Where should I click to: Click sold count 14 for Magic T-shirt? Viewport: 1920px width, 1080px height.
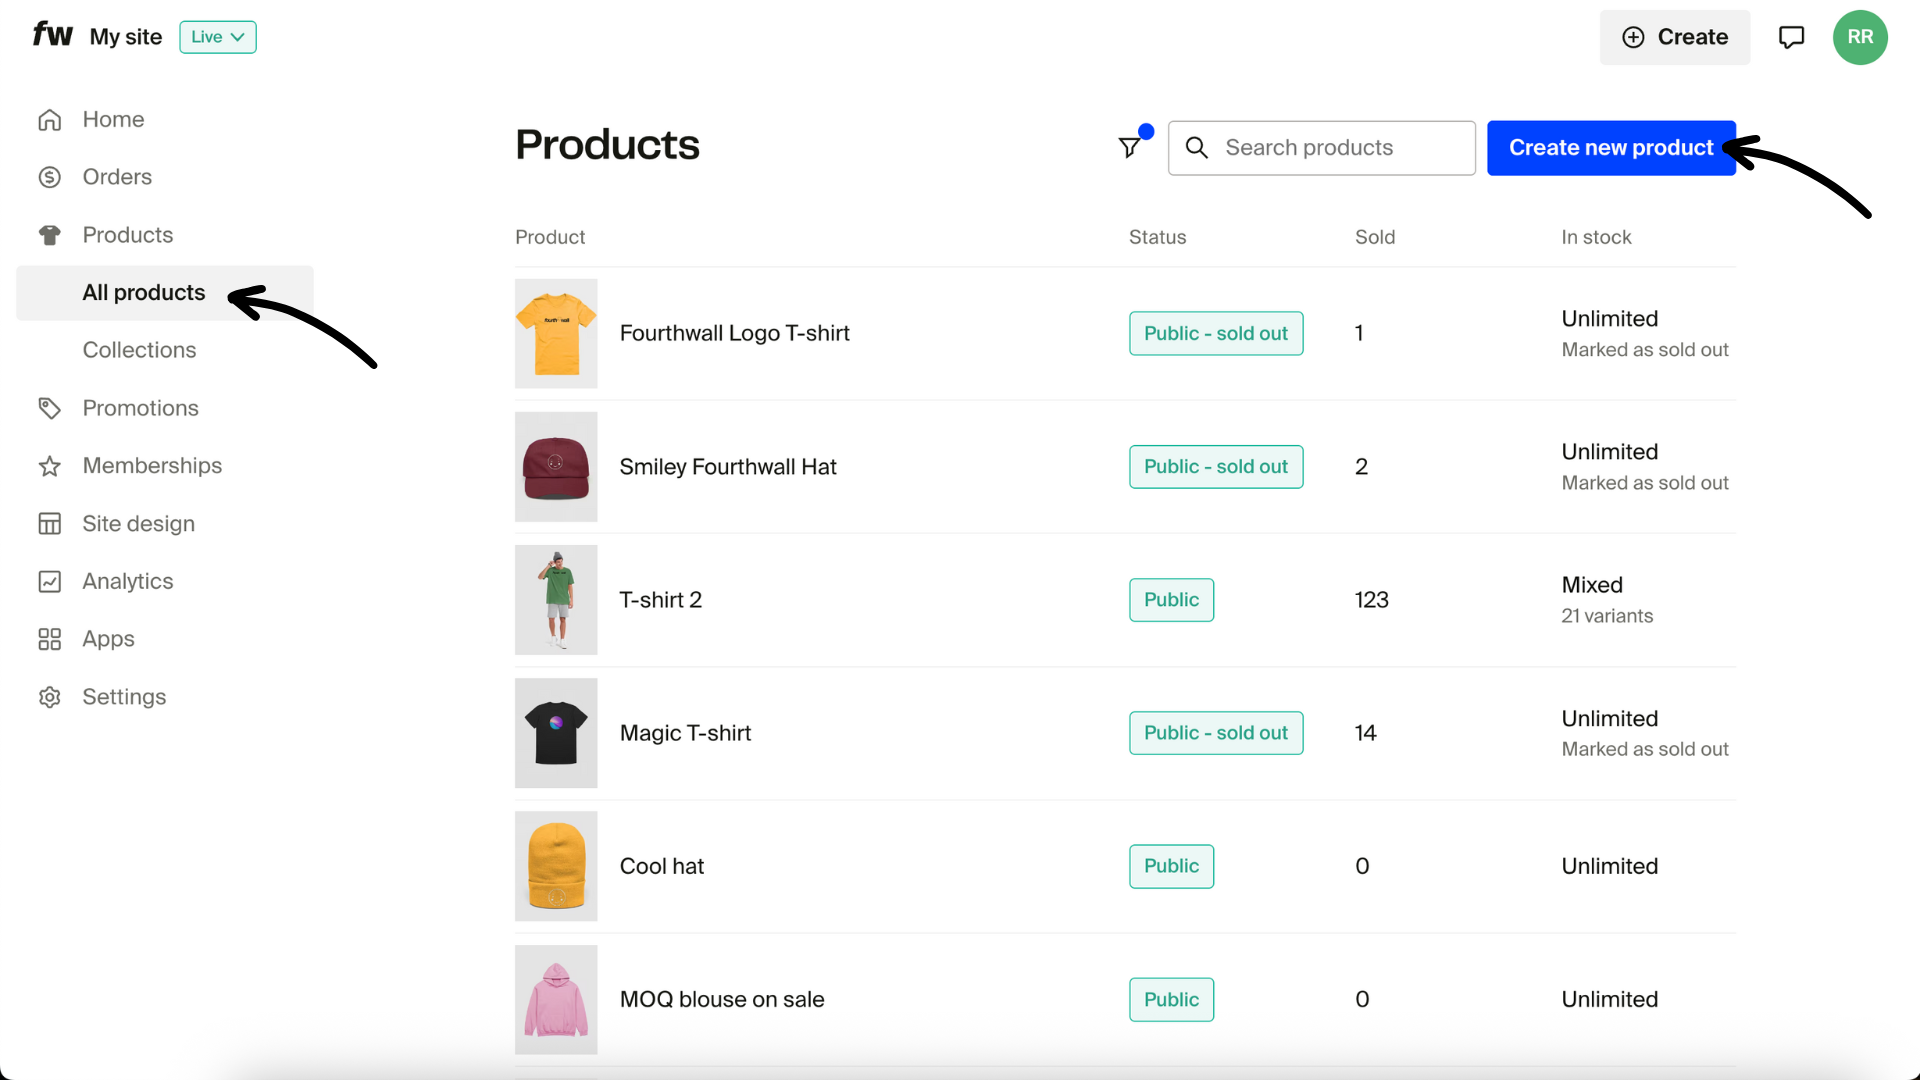(1365, 733)
